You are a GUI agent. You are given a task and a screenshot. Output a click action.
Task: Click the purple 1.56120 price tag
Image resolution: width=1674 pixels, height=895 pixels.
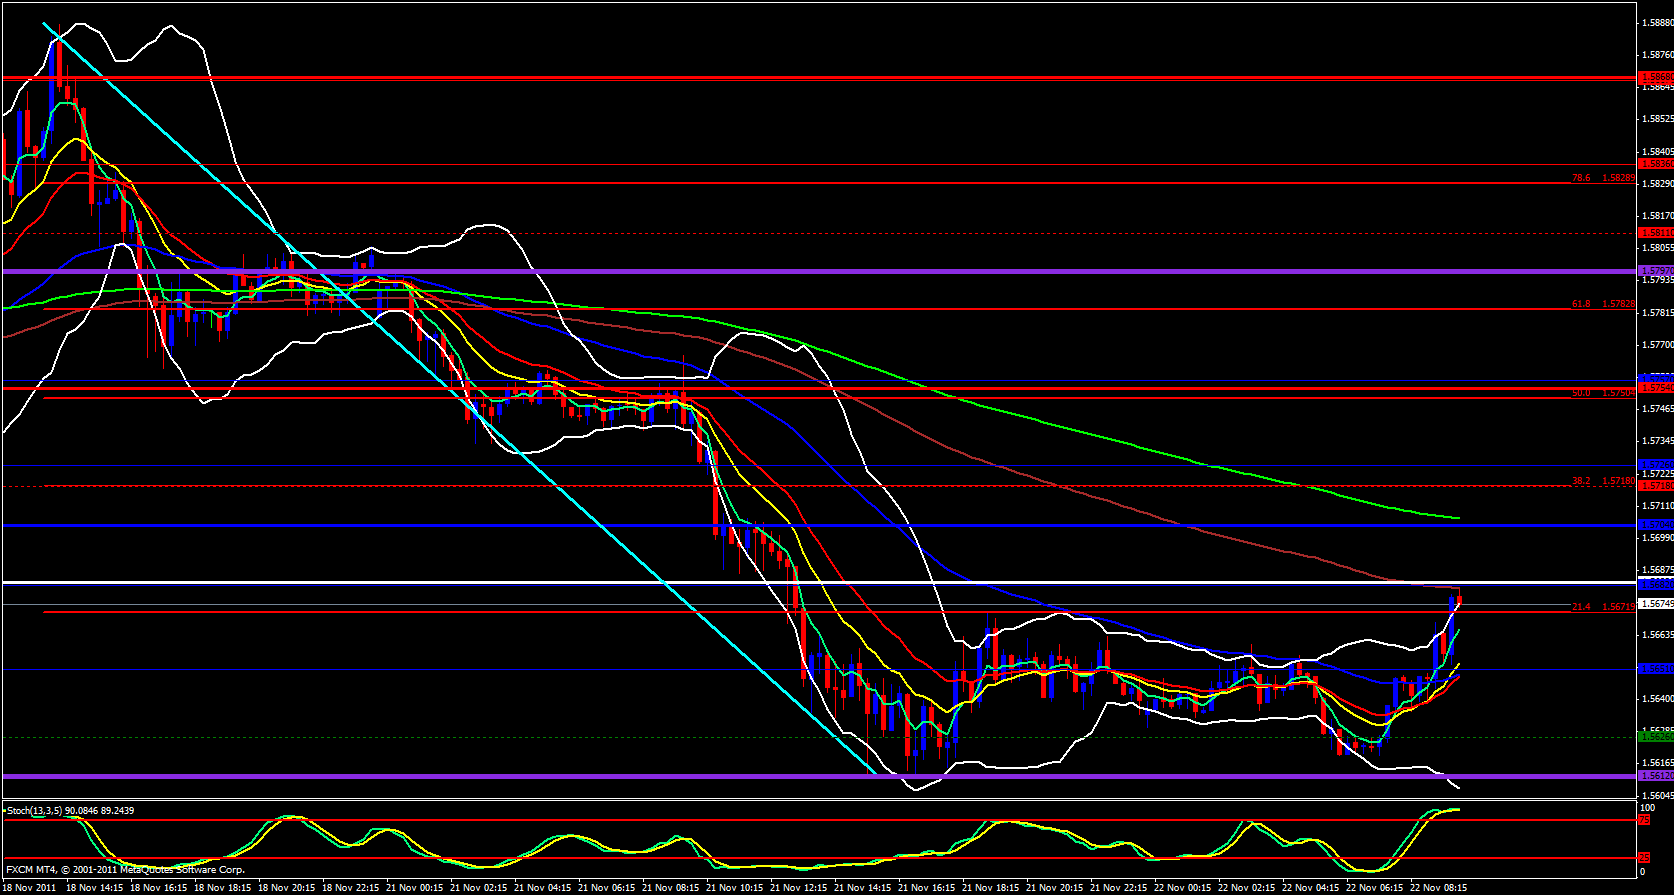point(1655,775)
